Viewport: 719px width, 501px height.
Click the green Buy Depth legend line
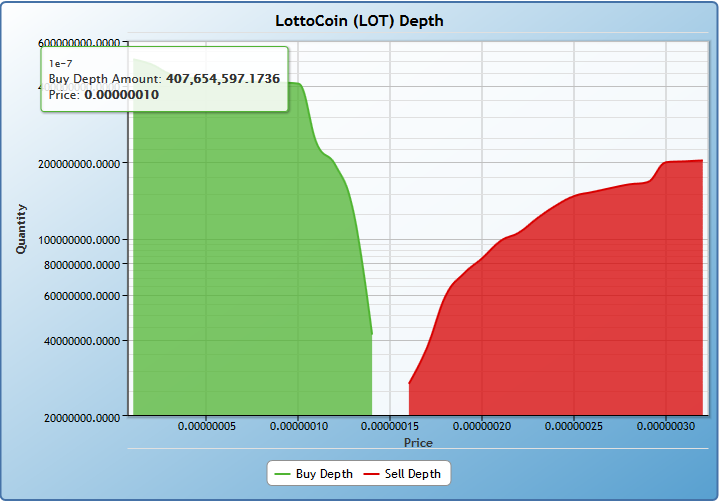(x=282, y=474)
